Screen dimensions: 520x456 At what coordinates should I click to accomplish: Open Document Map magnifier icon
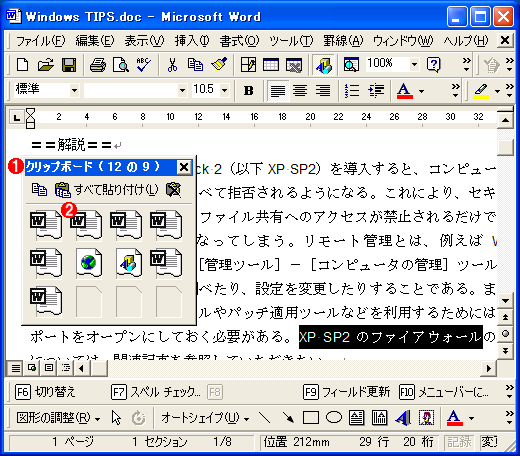[351, 65]
